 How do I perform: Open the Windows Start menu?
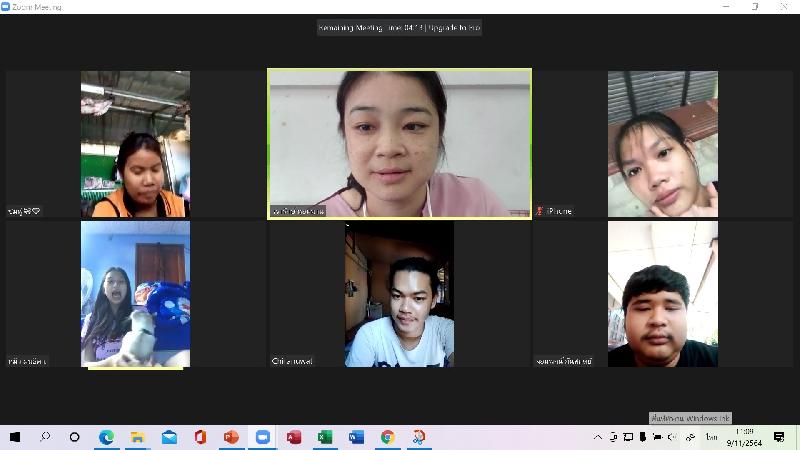15,437
